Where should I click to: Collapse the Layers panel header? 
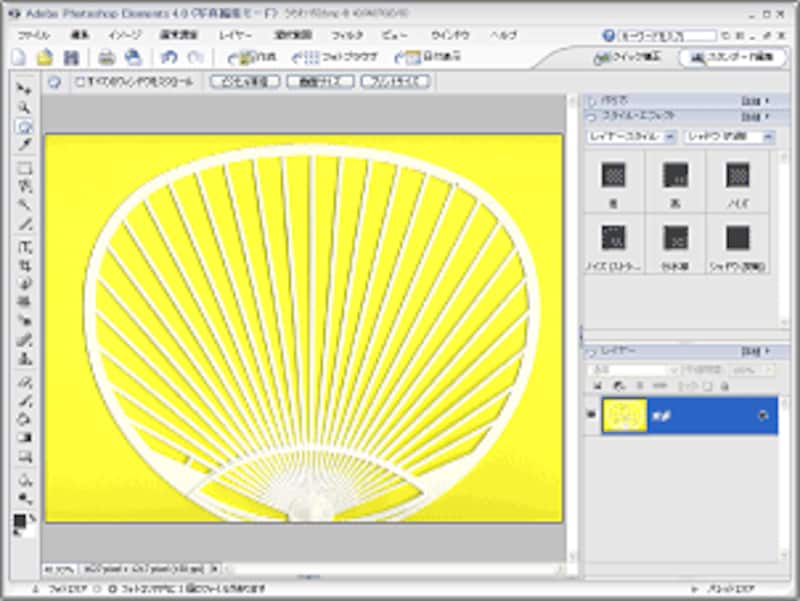click(592, 352)
